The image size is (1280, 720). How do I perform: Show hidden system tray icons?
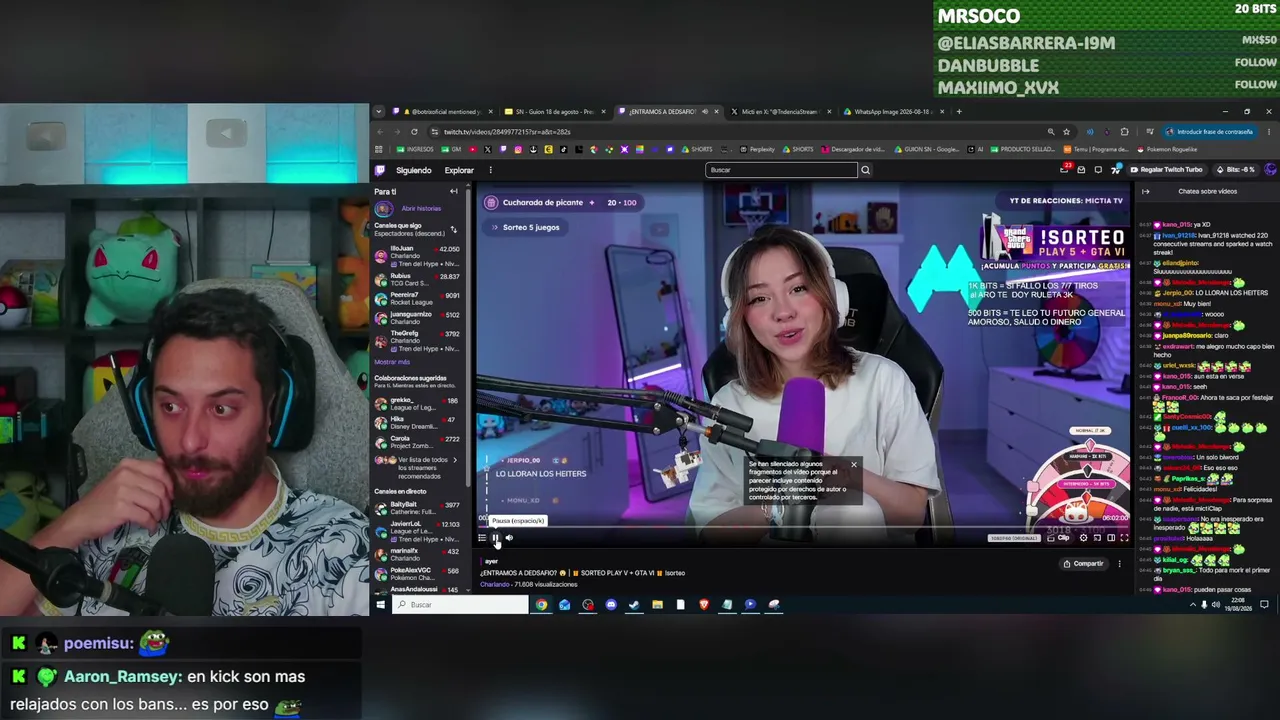1192,605
